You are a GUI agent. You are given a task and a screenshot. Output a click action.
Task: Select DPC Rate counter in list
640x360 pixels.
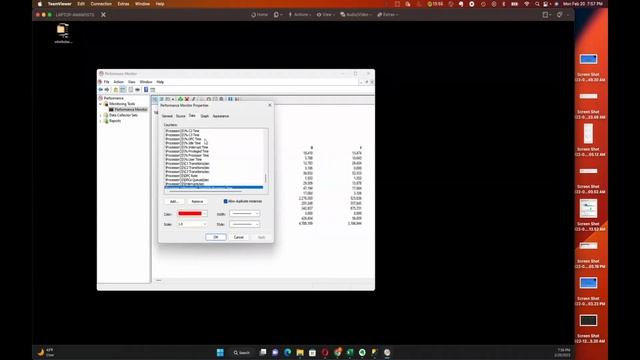[182, 176]
